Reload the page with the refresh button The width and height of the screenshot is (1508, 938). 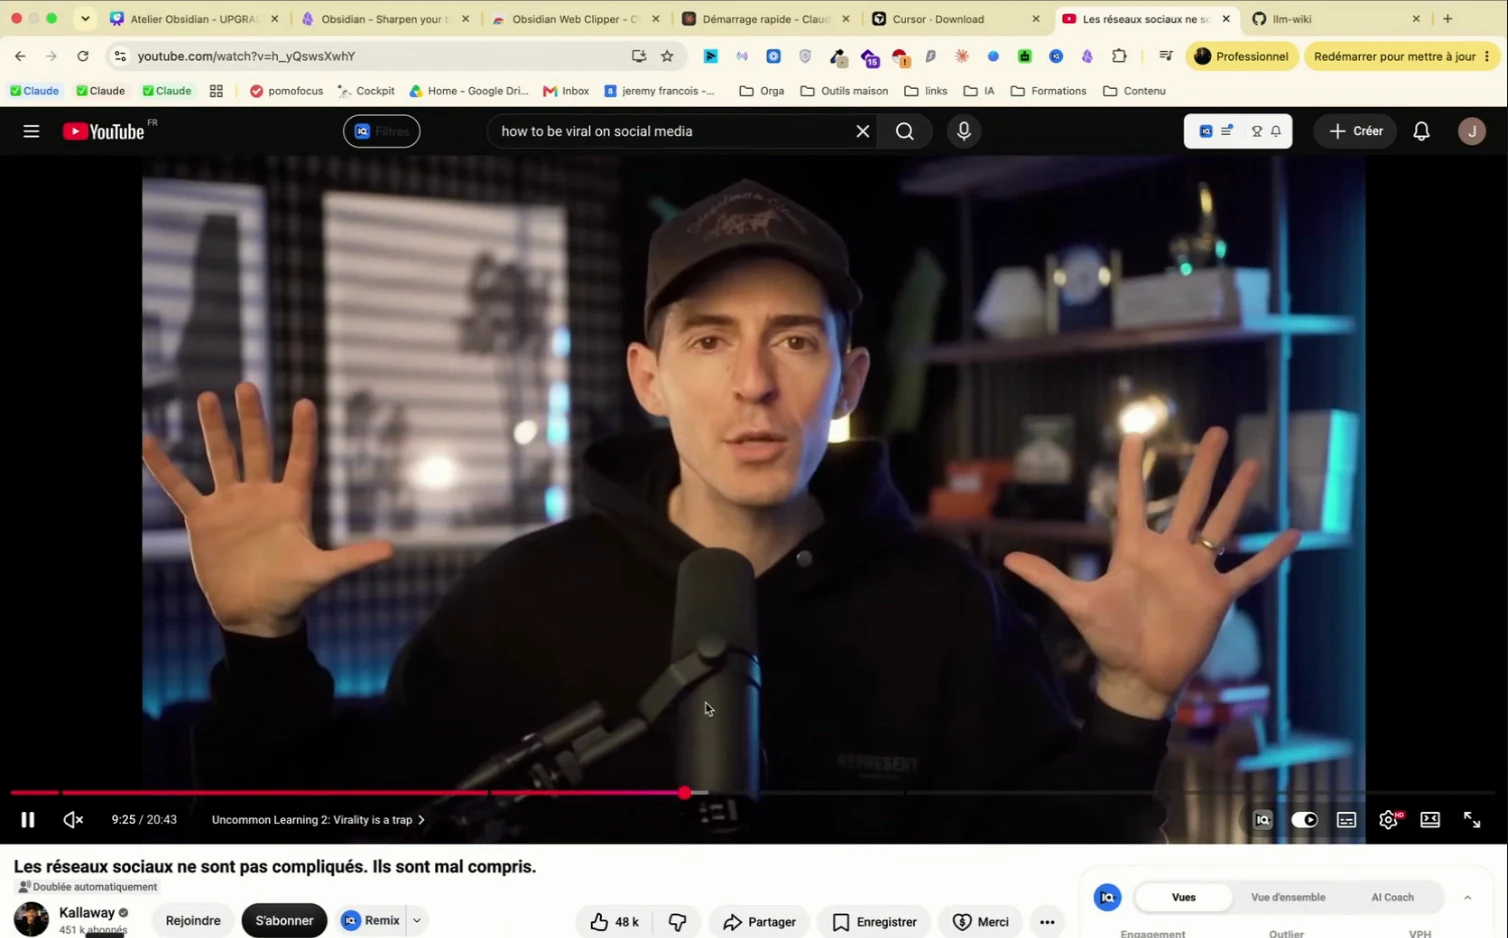(83, 56)
